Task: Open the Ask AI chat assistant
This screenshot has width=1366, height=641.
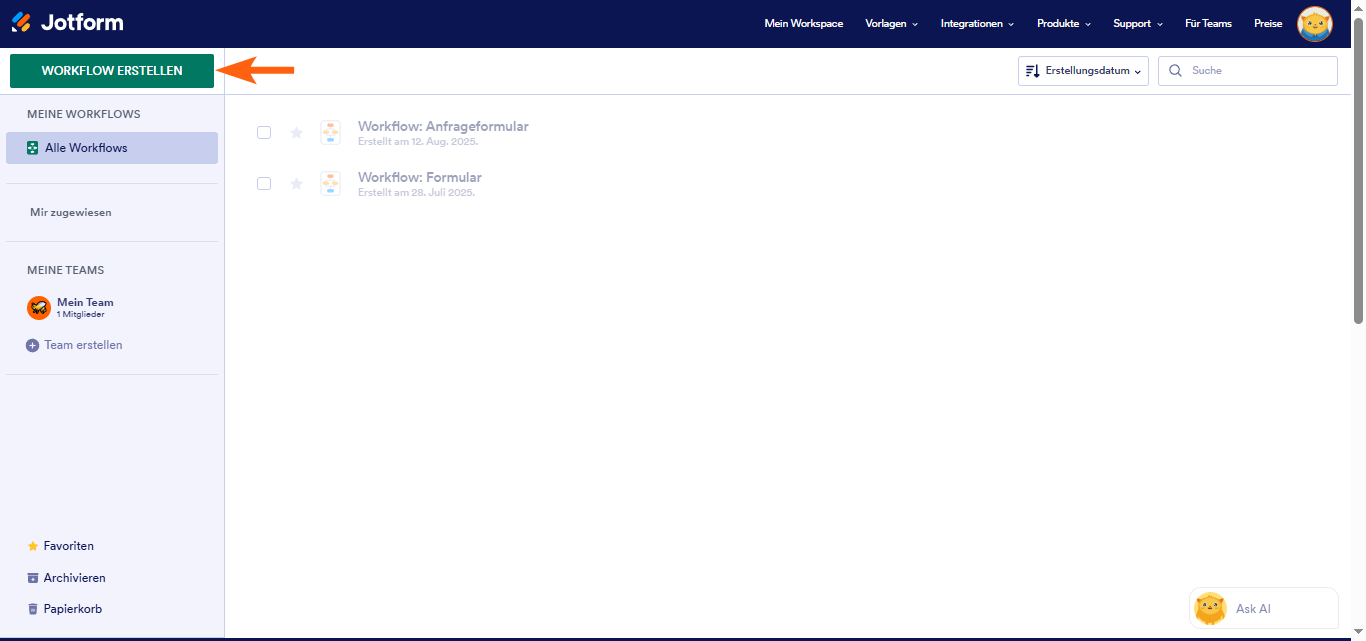Action: point(1263,608)
